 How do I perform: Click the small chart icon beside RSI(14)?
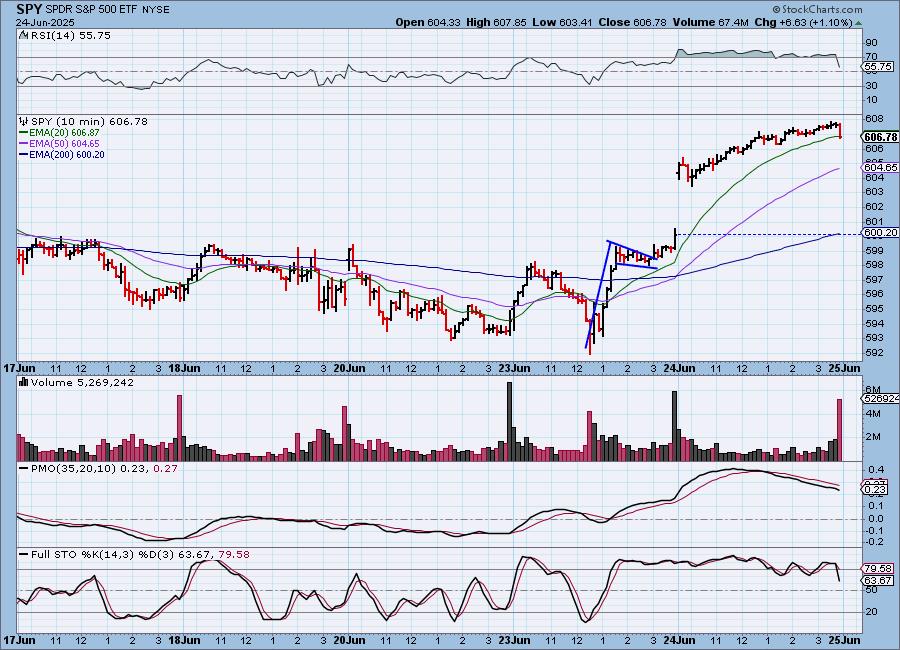coord(23,35)
